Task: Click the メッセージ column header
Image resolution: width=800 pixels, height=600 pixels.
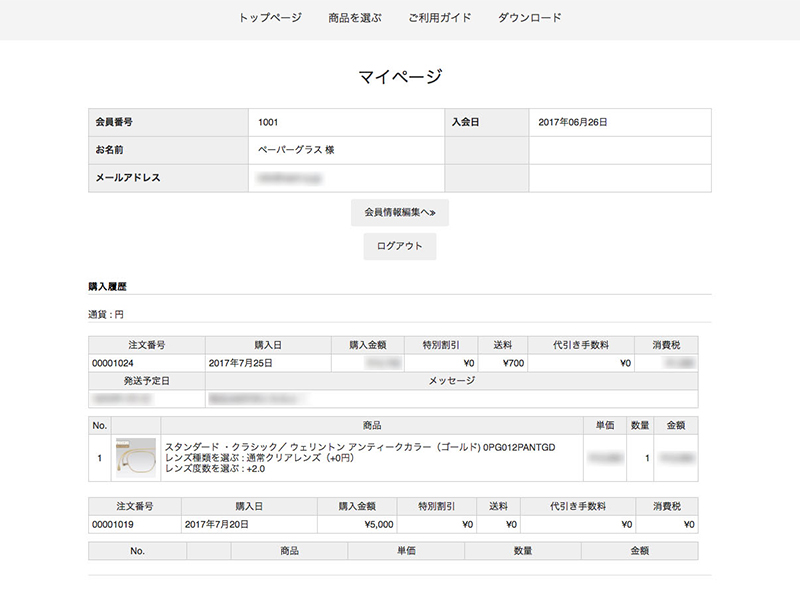Action: point(452,381)
